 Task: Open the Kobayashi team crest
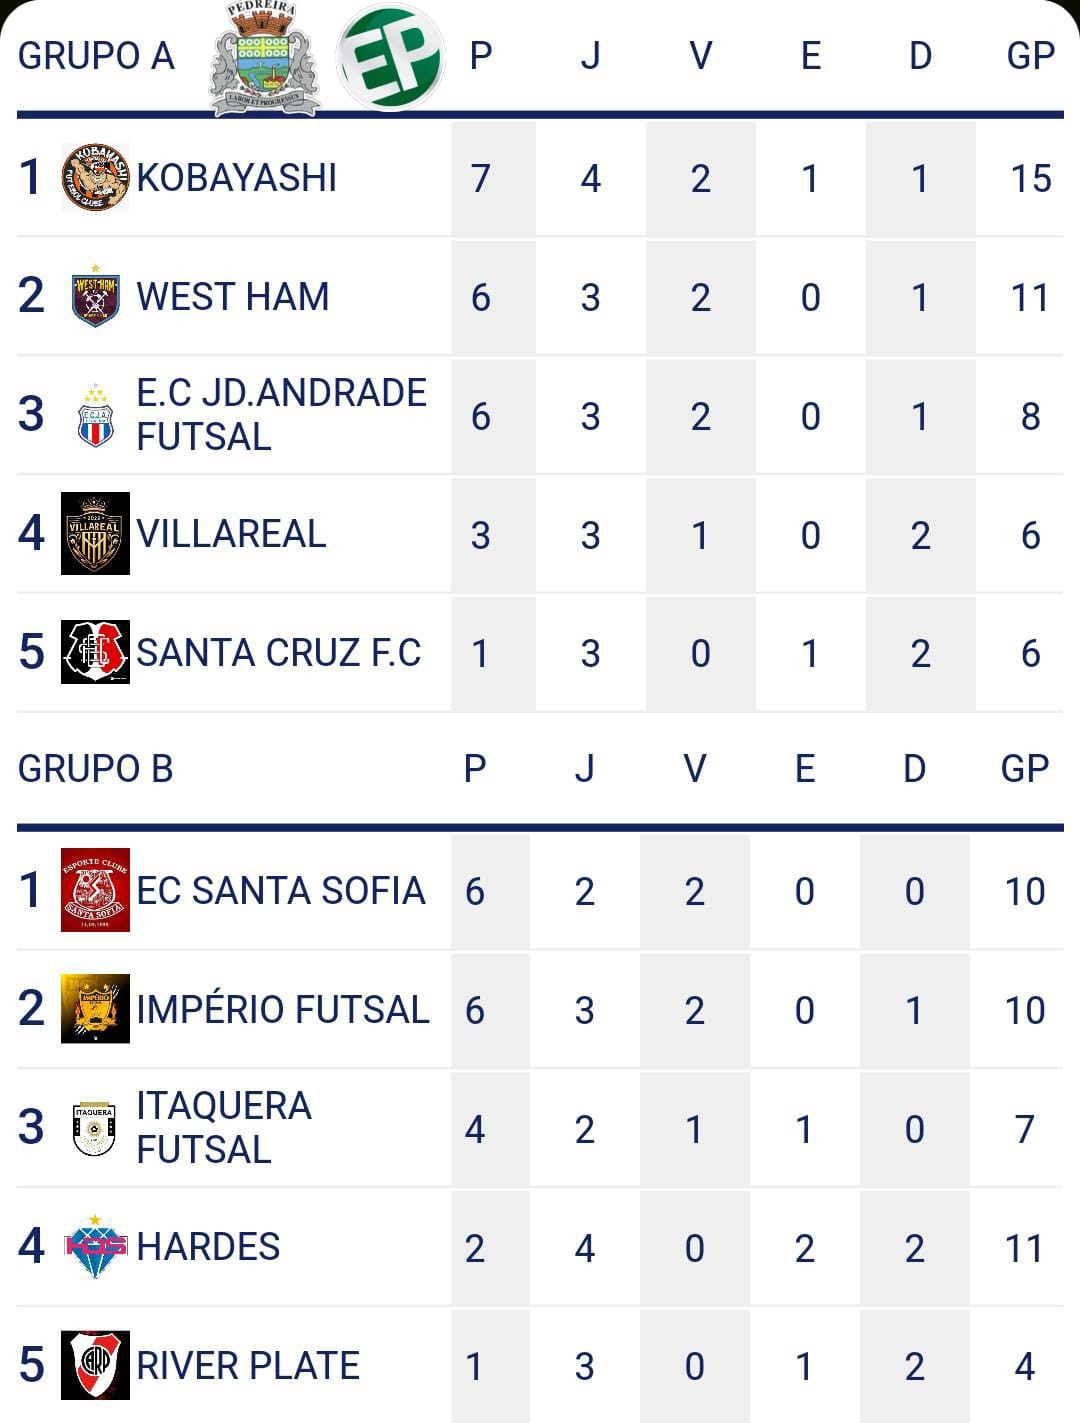coord(95,177)
